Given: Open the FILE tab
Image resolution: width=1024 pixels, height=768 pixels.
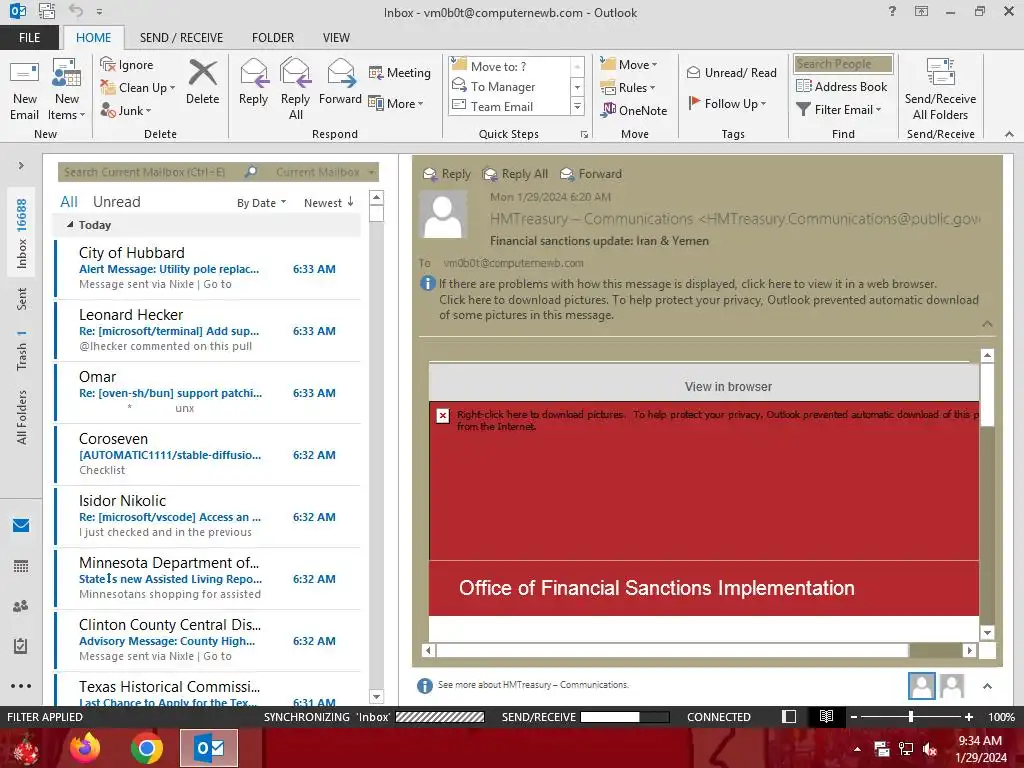Looking at the screenshot, I should pos(29,38).
